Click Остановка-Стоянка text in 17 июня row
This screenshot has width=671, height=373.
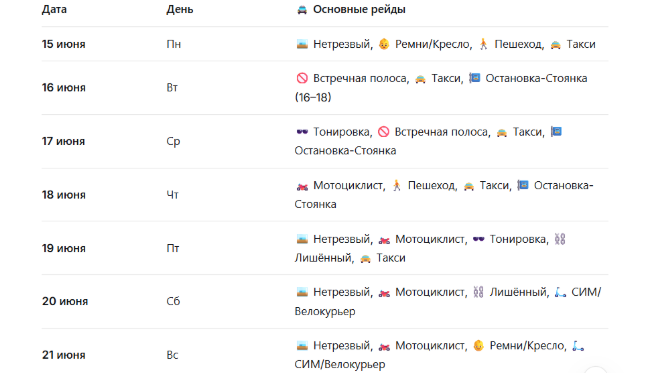tap(345, 151)
